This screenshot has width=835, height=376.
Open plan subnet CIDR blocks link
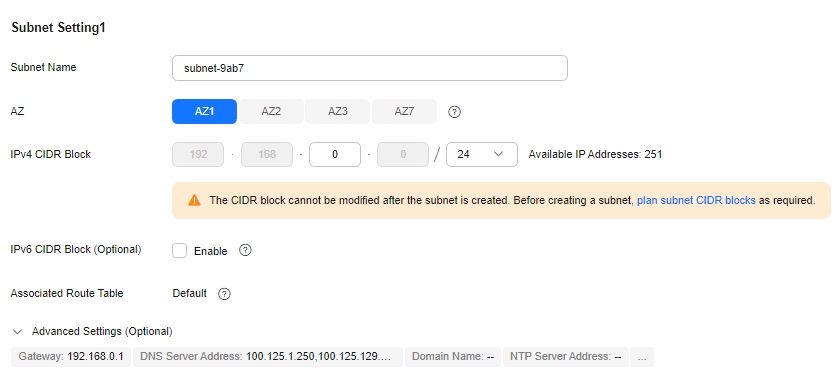point(696,201)
